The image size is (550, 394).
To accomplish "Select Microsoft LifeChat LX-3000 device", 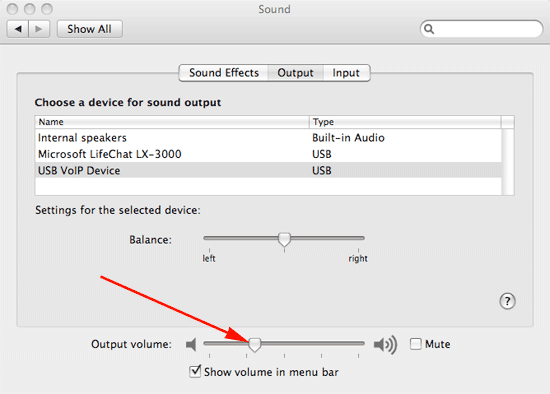I will (268, 154).
